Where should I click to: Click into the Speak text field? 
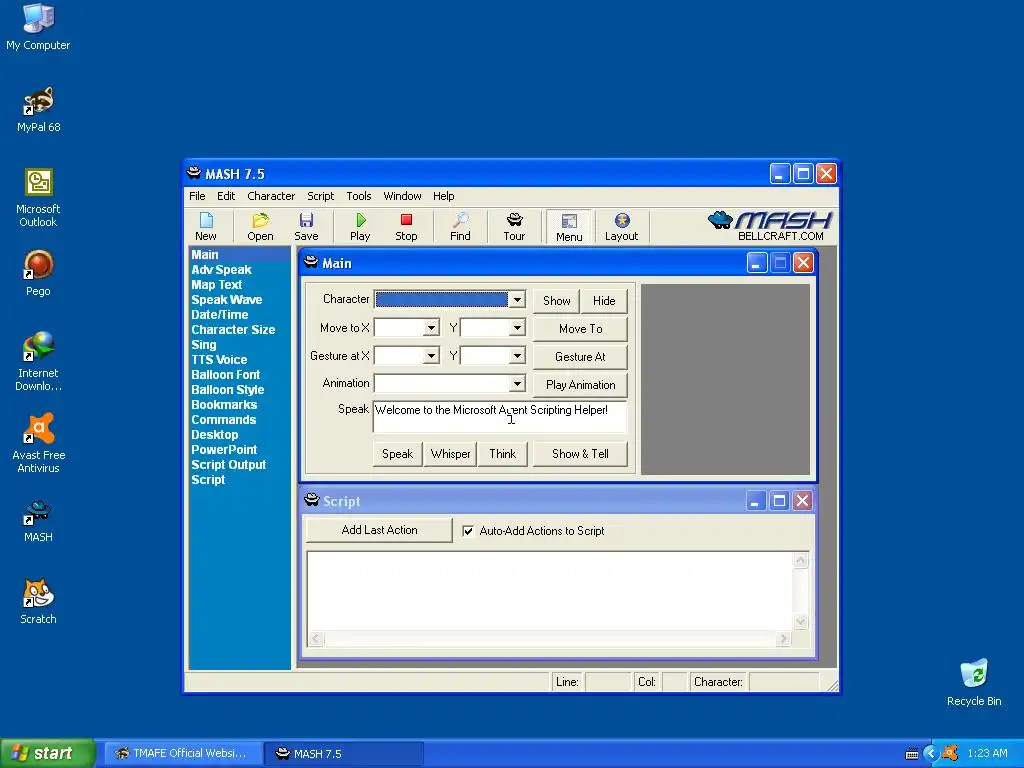pyautogui.click(x=500, y=417)
